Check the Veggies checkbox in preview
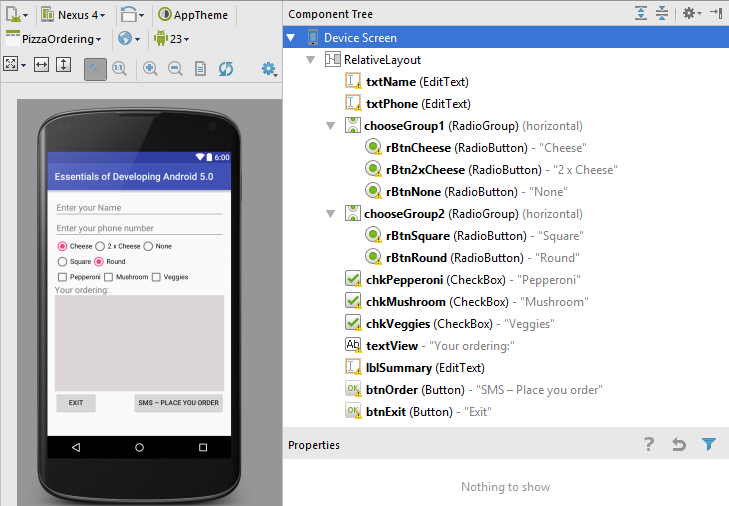 170,277
